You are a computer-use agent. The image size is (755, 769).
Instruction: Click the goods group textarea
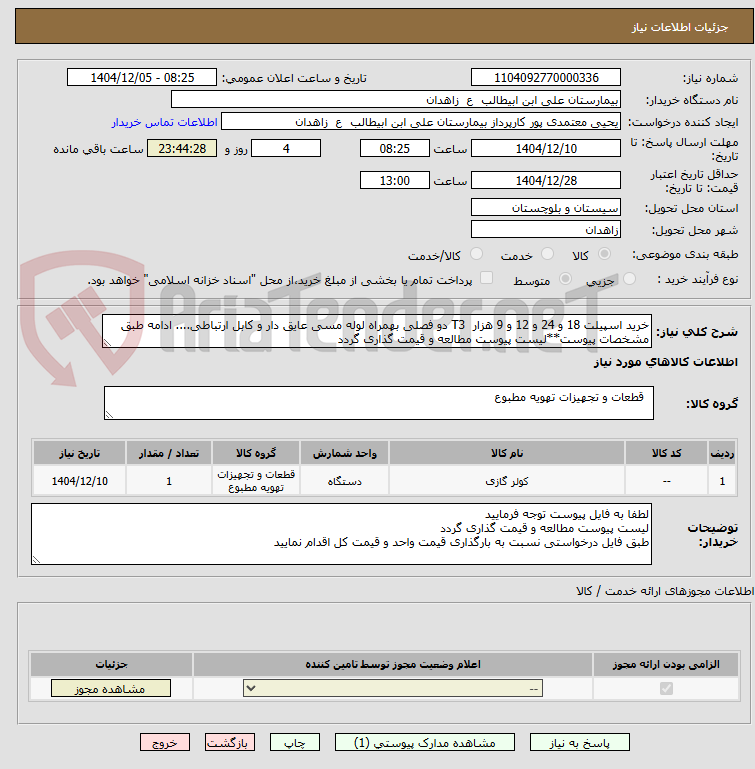pos(379,403)
